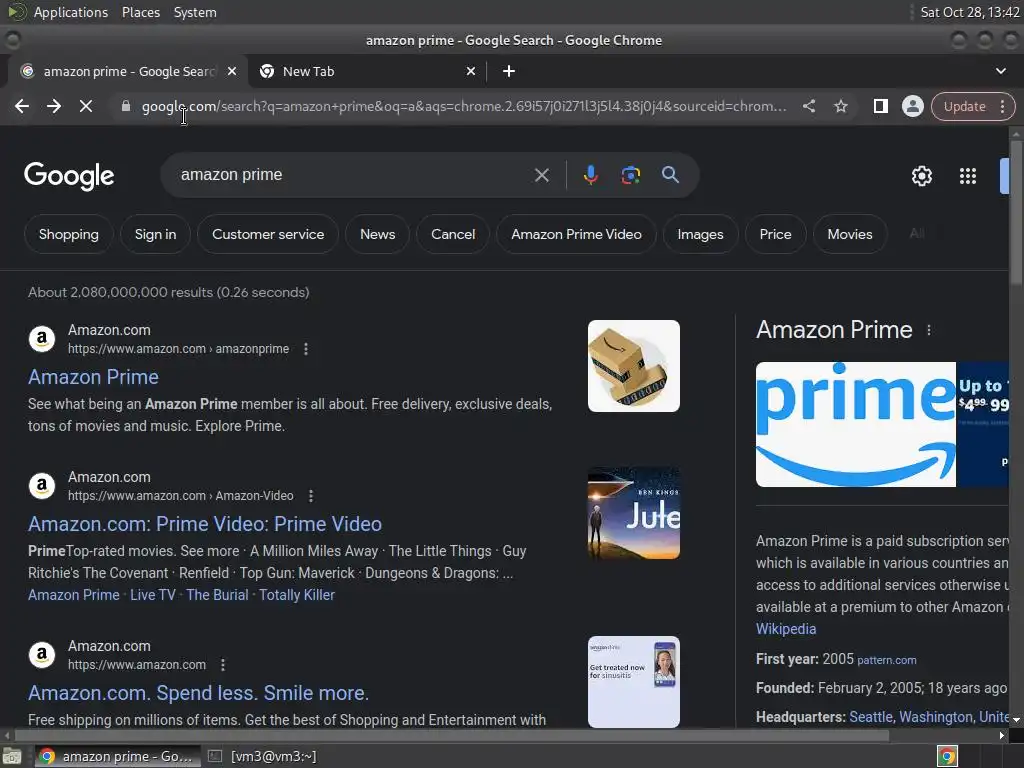Start voice search with the microphone
1024x768 pixels.
tap(590, 175)
